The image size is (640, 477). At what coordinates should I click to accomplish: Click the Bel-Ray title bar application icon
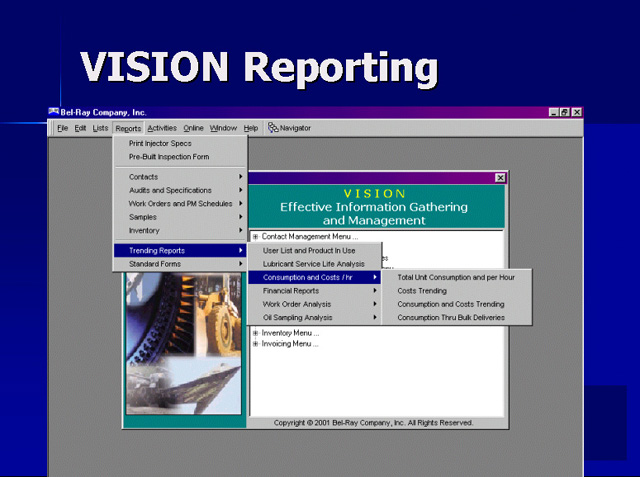53,112
